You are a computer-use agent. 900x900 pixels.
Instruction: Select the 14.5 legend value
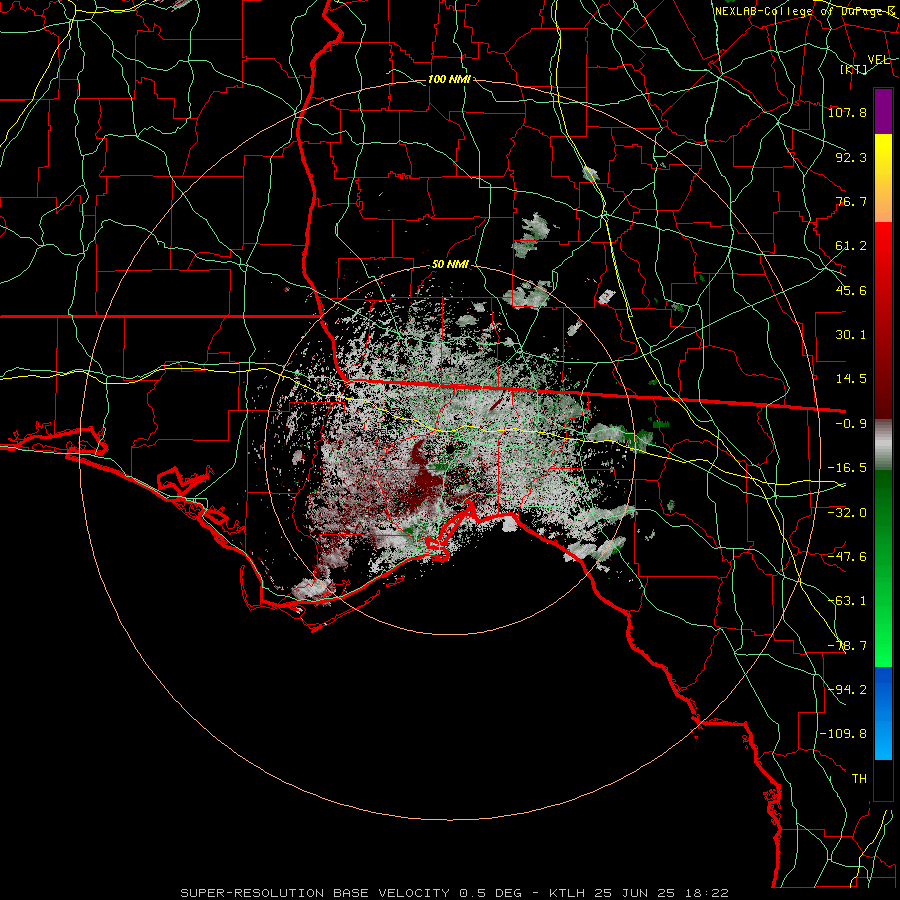click(851, 379)
